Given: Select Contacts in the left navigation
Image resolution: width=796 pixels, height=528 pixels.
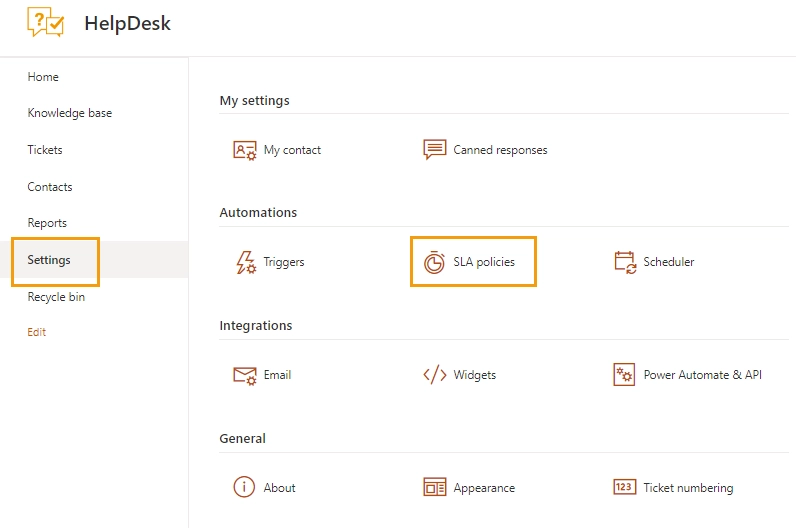Looking at the screenshot, I should click(50, 187).
